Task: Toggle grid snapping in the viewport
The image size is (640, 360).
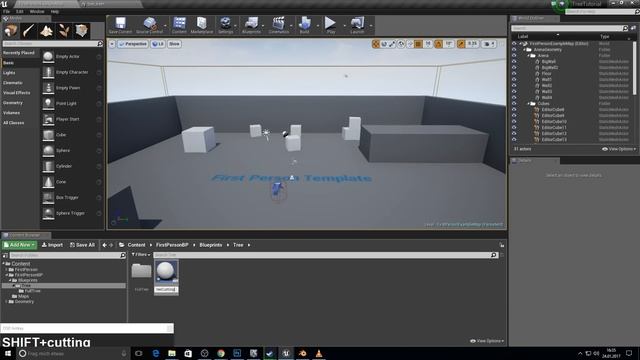Action: pyautogui.click(x=418, y=44)
